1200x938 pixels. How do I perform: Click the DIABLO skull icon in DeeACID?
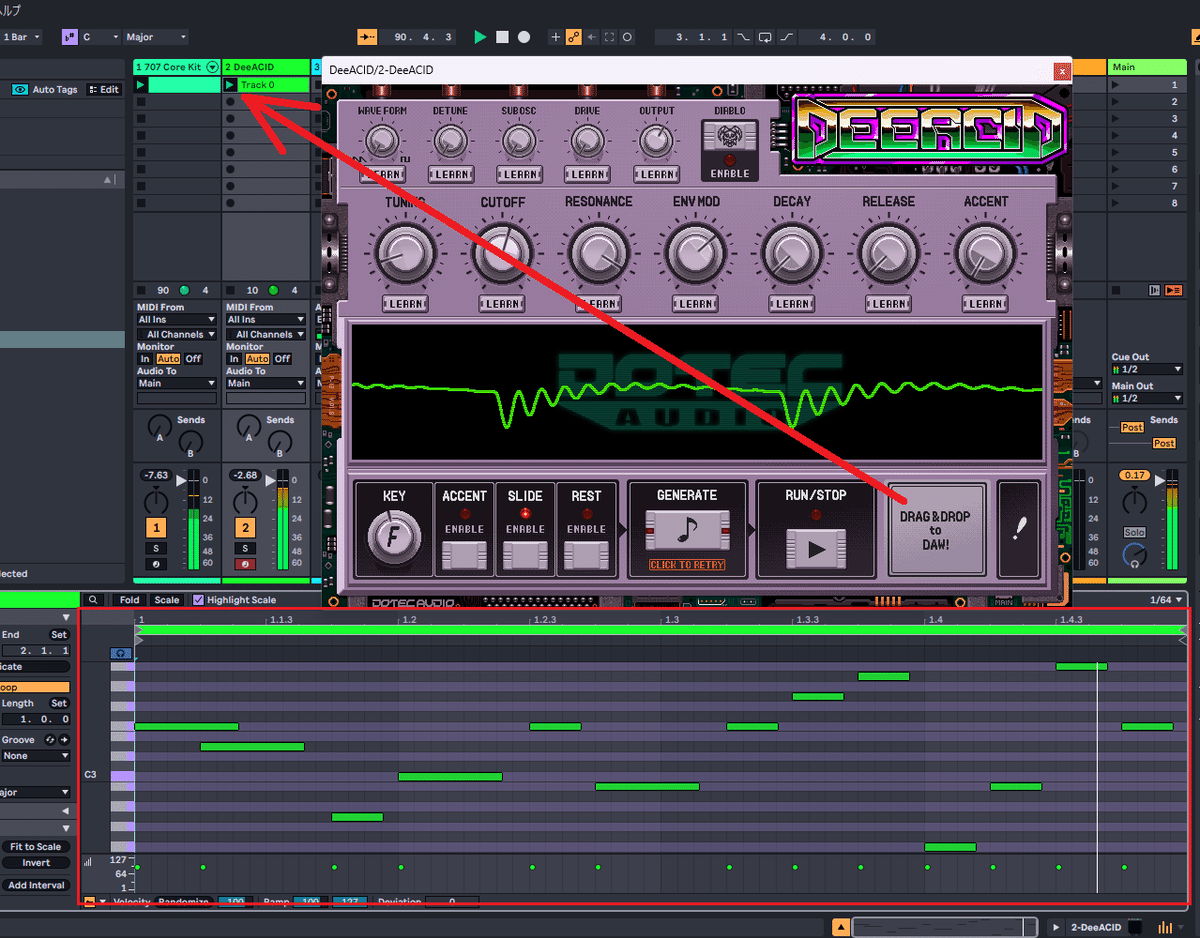point(729,137)
